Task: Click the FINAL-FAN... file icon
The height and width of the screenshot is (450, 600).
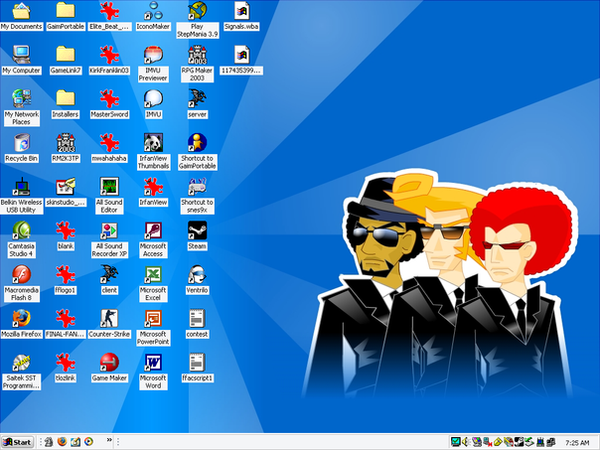Action: point(65,319)
